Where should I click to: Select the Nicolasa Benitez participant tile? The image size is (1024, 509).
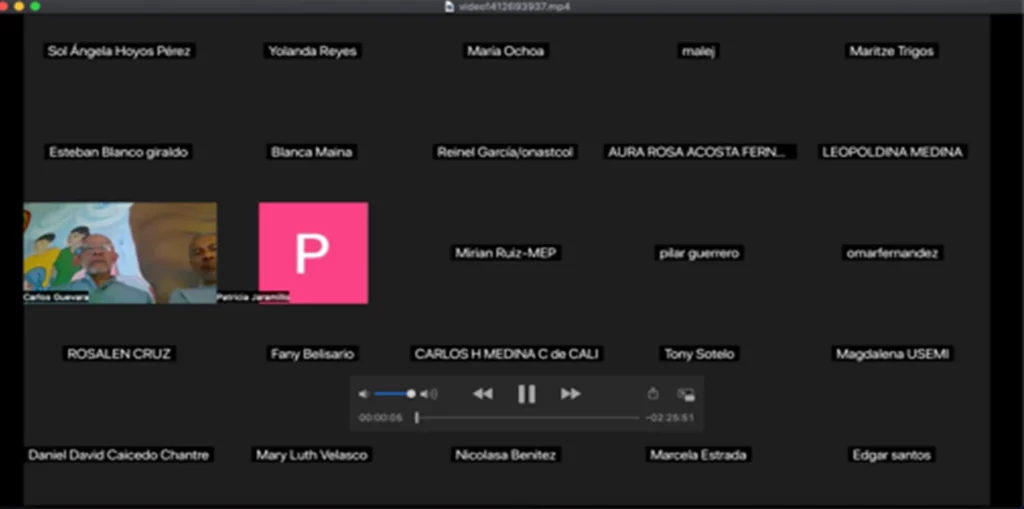[x=505, y=455]
